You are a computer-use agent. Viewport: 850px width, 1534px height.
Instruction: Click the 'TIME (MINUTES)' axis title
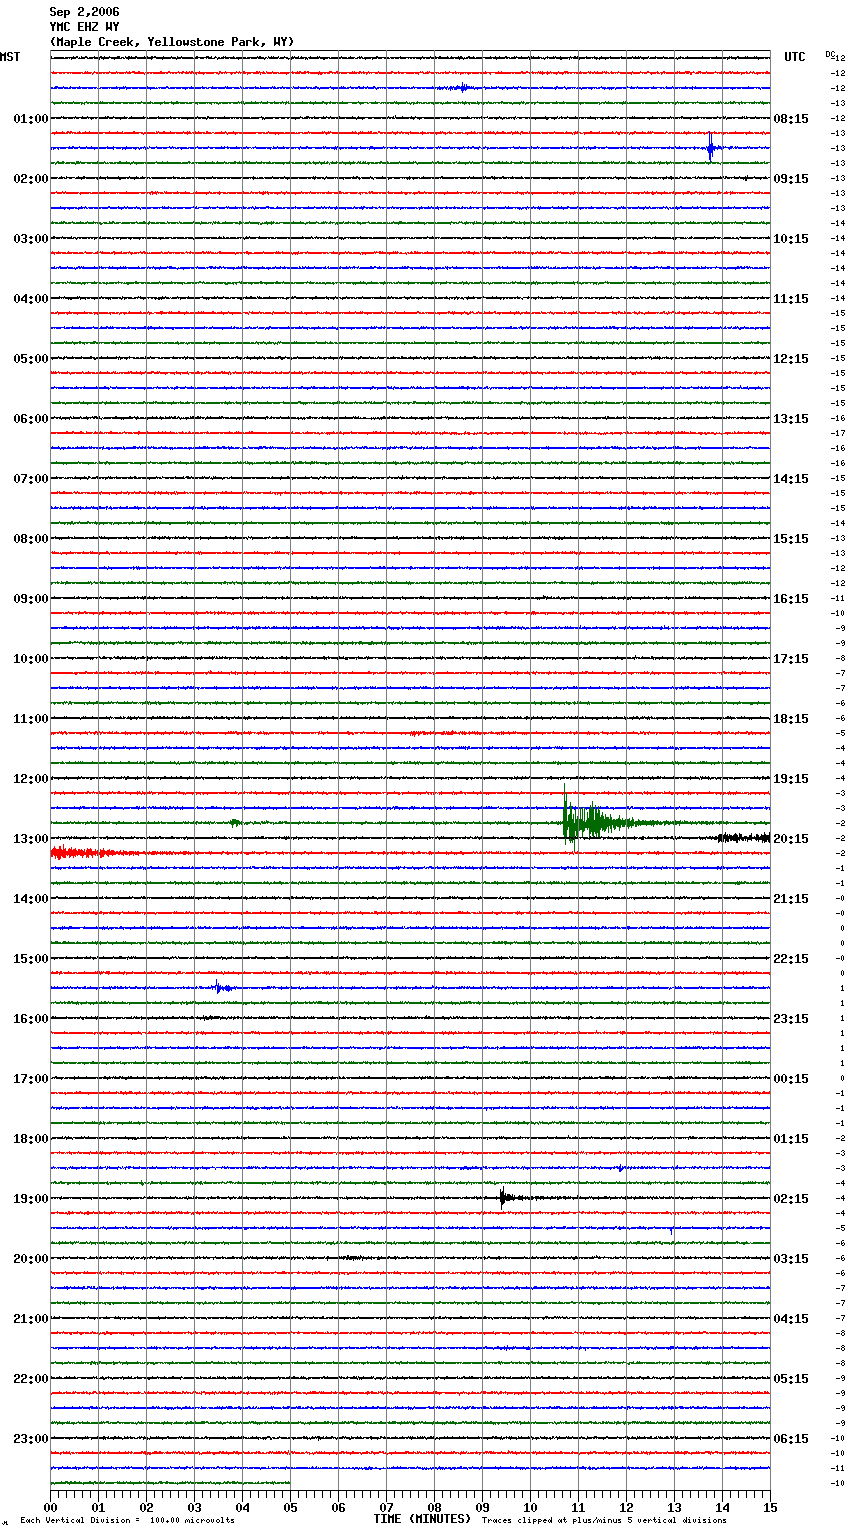[x=422, y=1519]
